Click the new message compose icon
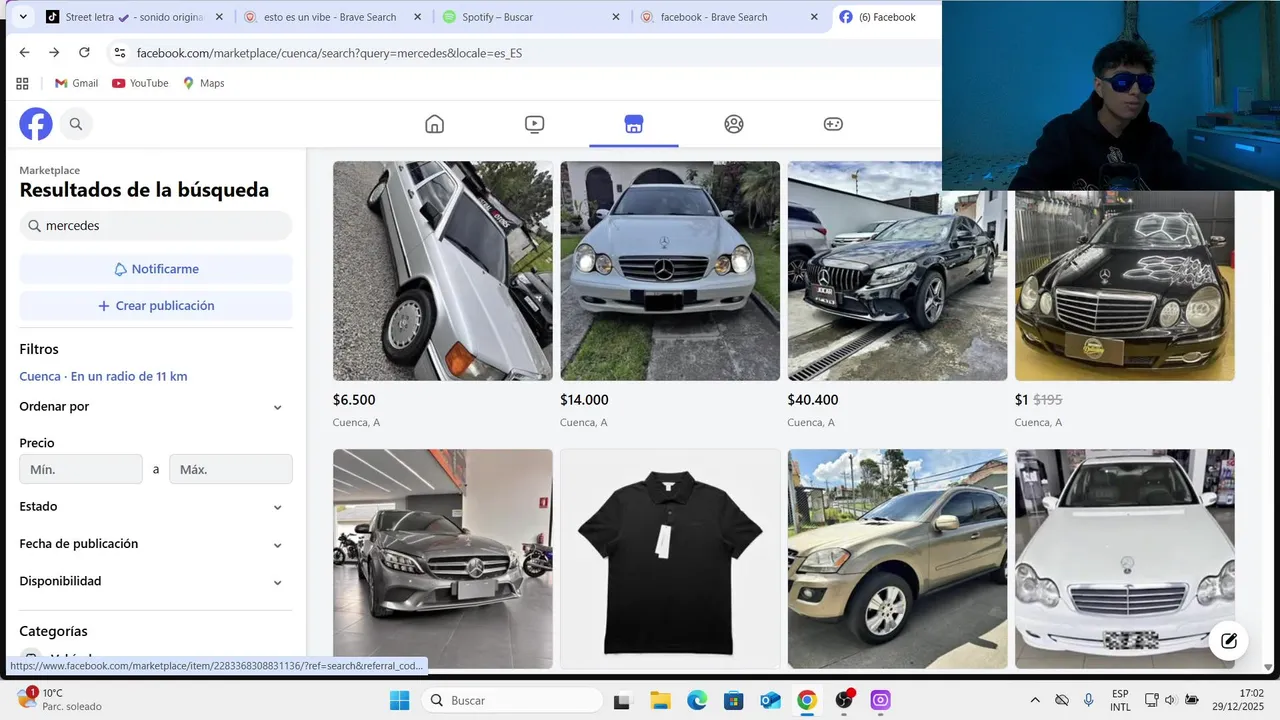 point(1229,641)
